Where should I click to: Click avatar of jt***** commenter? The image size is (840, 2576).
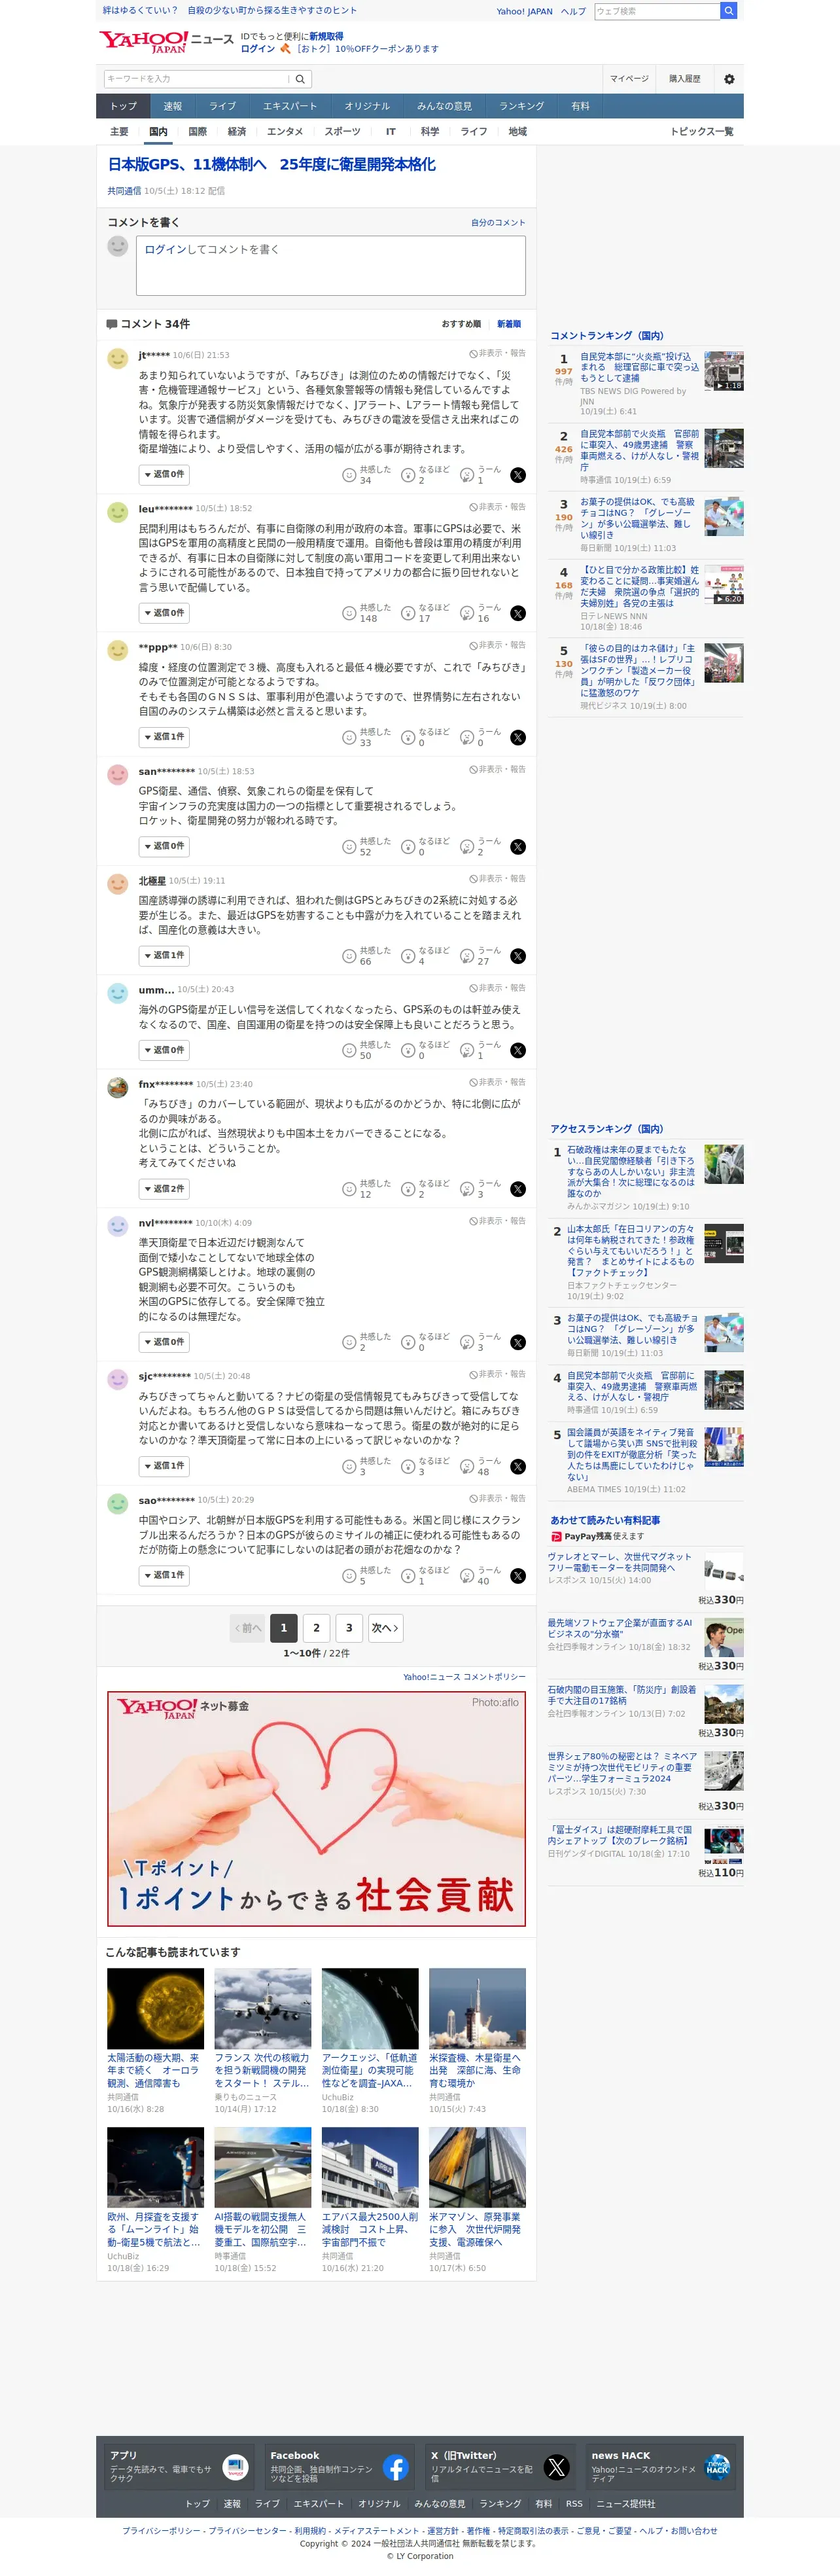118,358
